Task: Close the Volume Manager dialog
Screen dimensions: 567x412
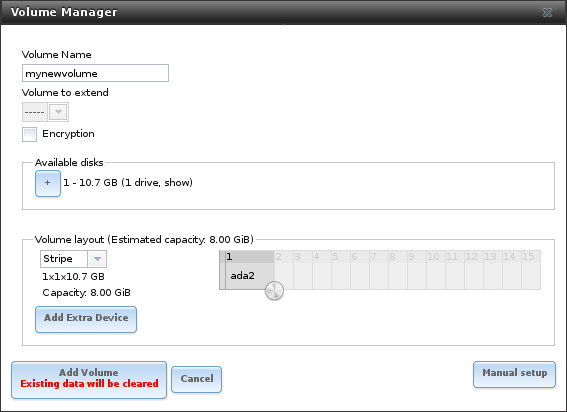Action: pyautogui.click(x=547, y=13)
